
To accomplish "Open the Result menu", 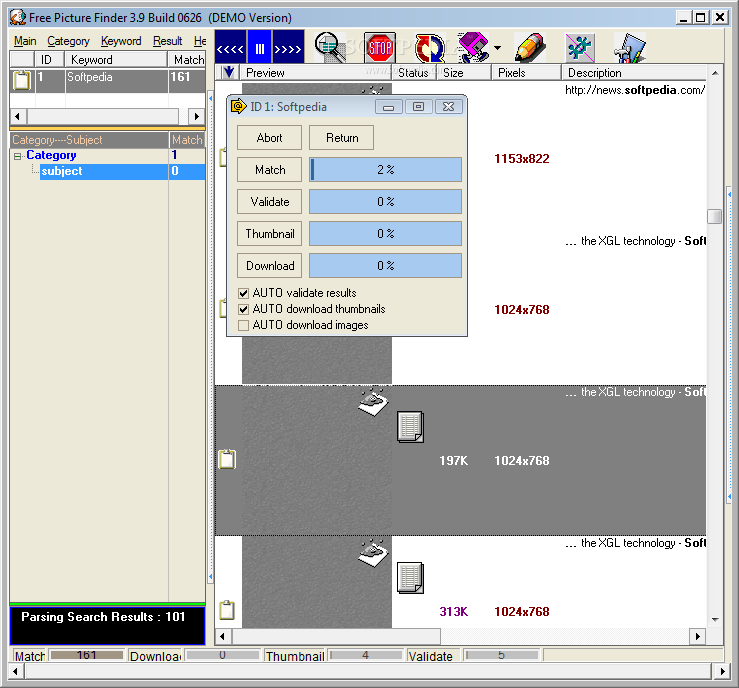I will point(167,41).
